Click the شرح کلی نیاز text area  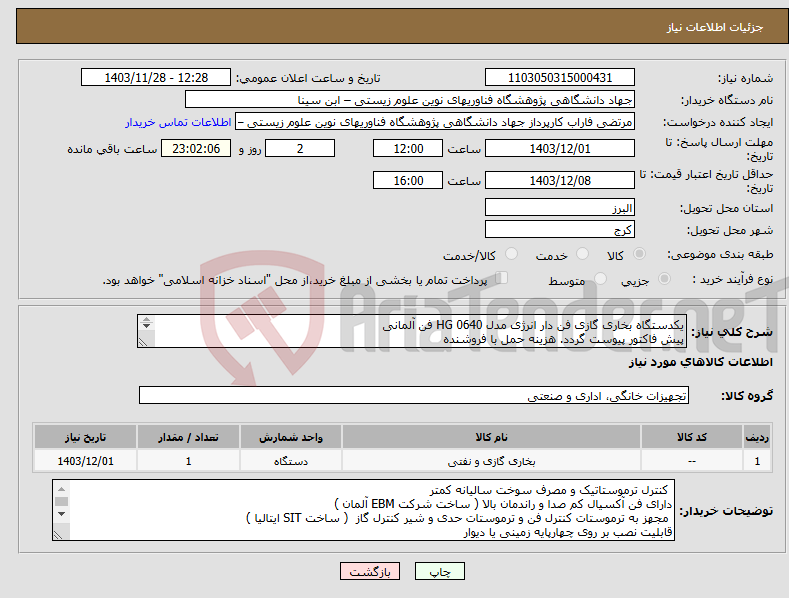[x=412, y=331]
